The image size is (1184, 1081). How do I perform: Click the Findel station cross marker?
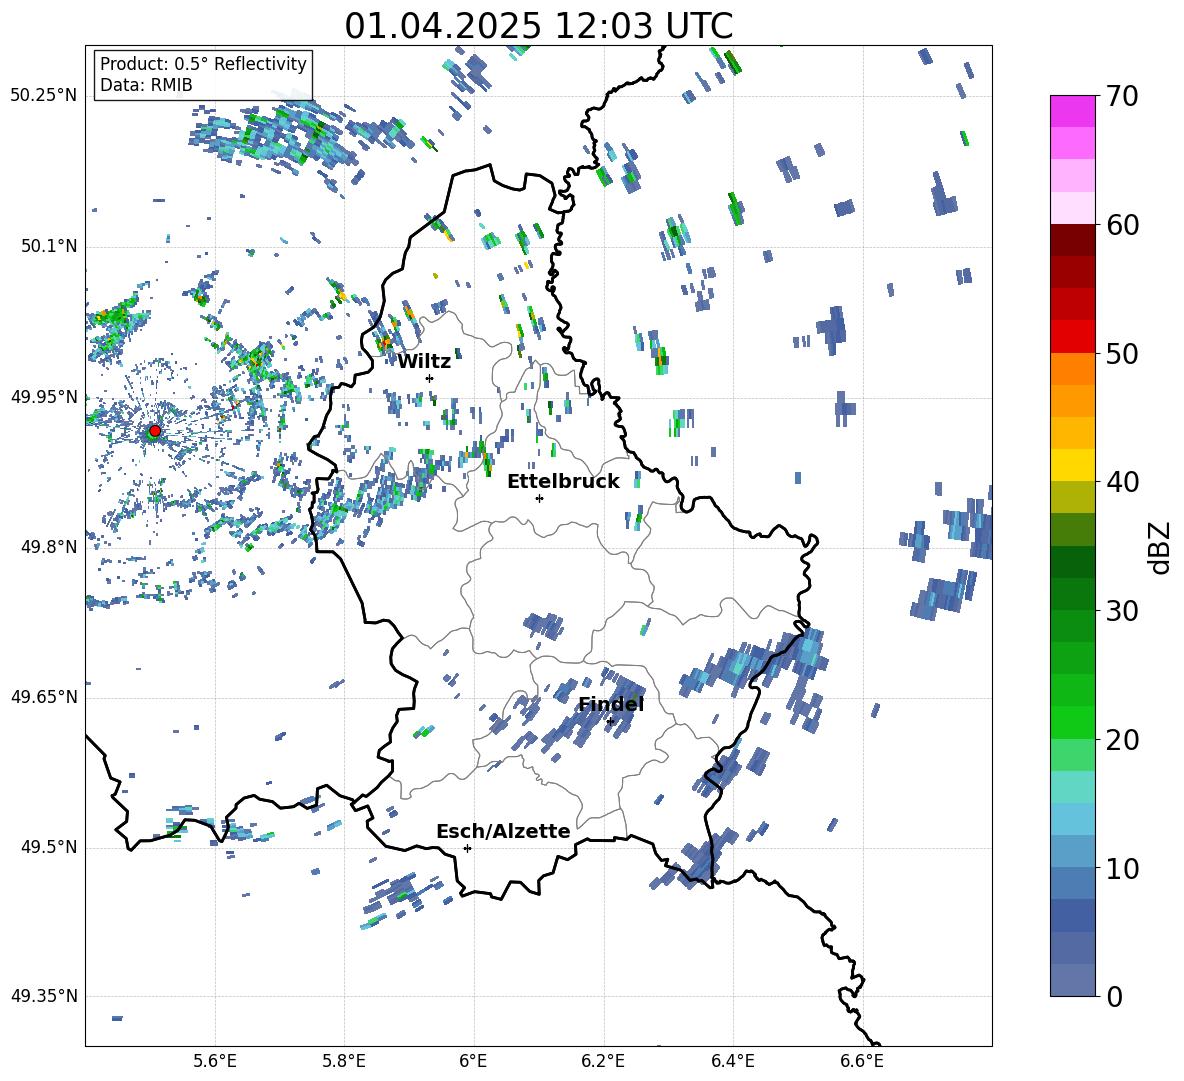[610, 722]
